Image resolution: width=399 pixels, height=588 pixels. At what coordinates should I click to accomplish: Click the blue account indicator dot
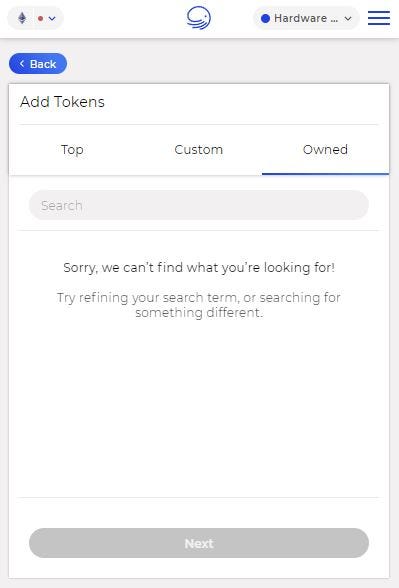point(266,18)
